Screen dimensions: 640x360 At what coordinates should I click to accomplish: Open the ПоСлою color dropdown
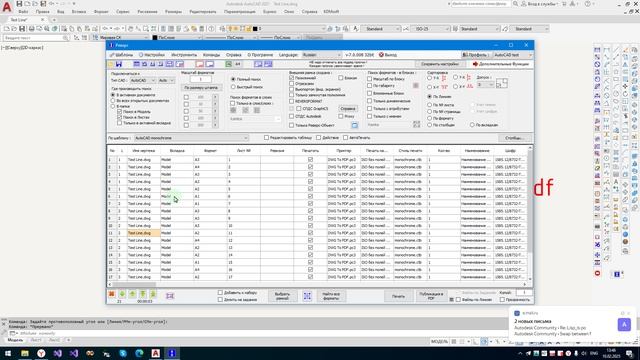178,38
